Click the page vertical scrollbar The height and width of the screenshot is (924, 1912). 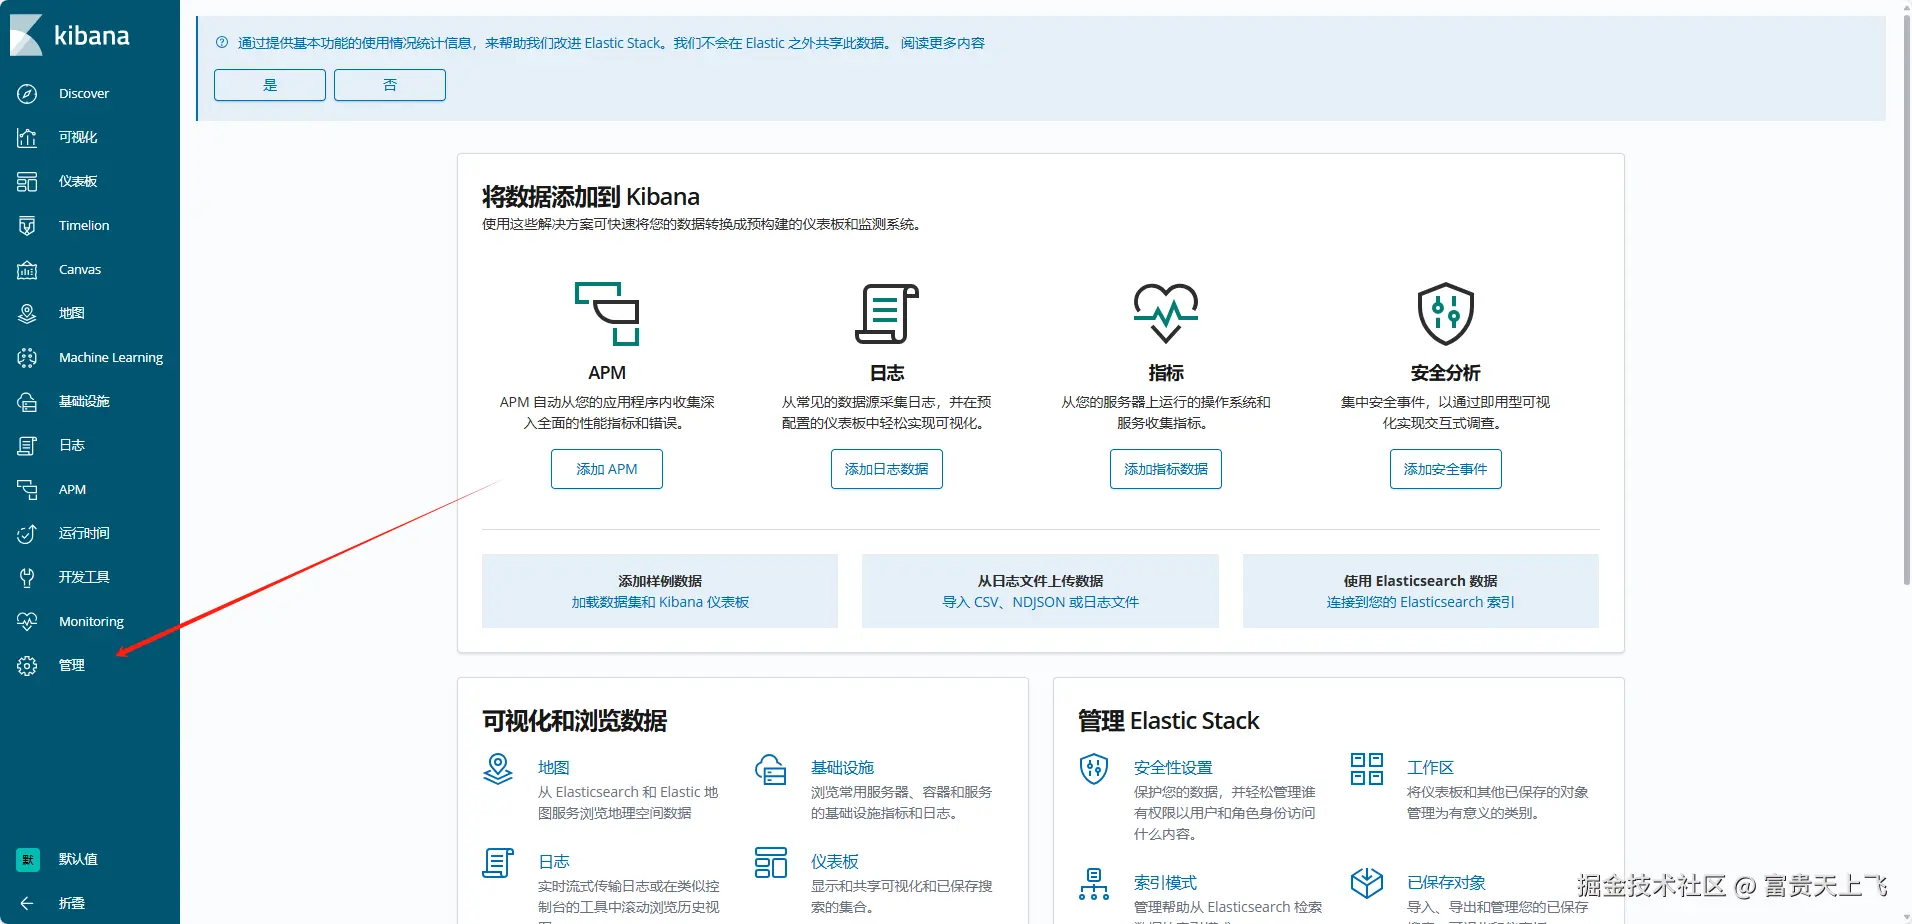(x=1905, y=300)
